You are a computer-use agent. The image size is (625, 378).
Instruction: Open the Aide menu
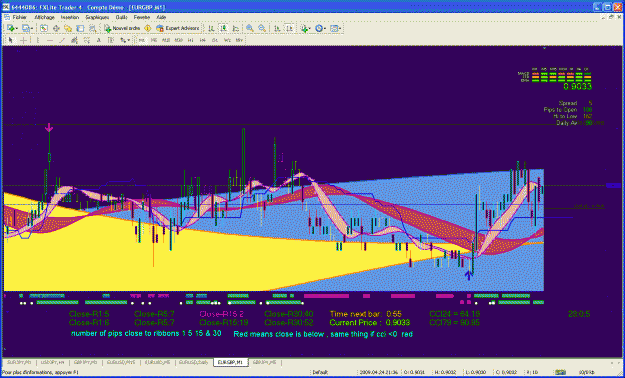(x=161, y=18)
